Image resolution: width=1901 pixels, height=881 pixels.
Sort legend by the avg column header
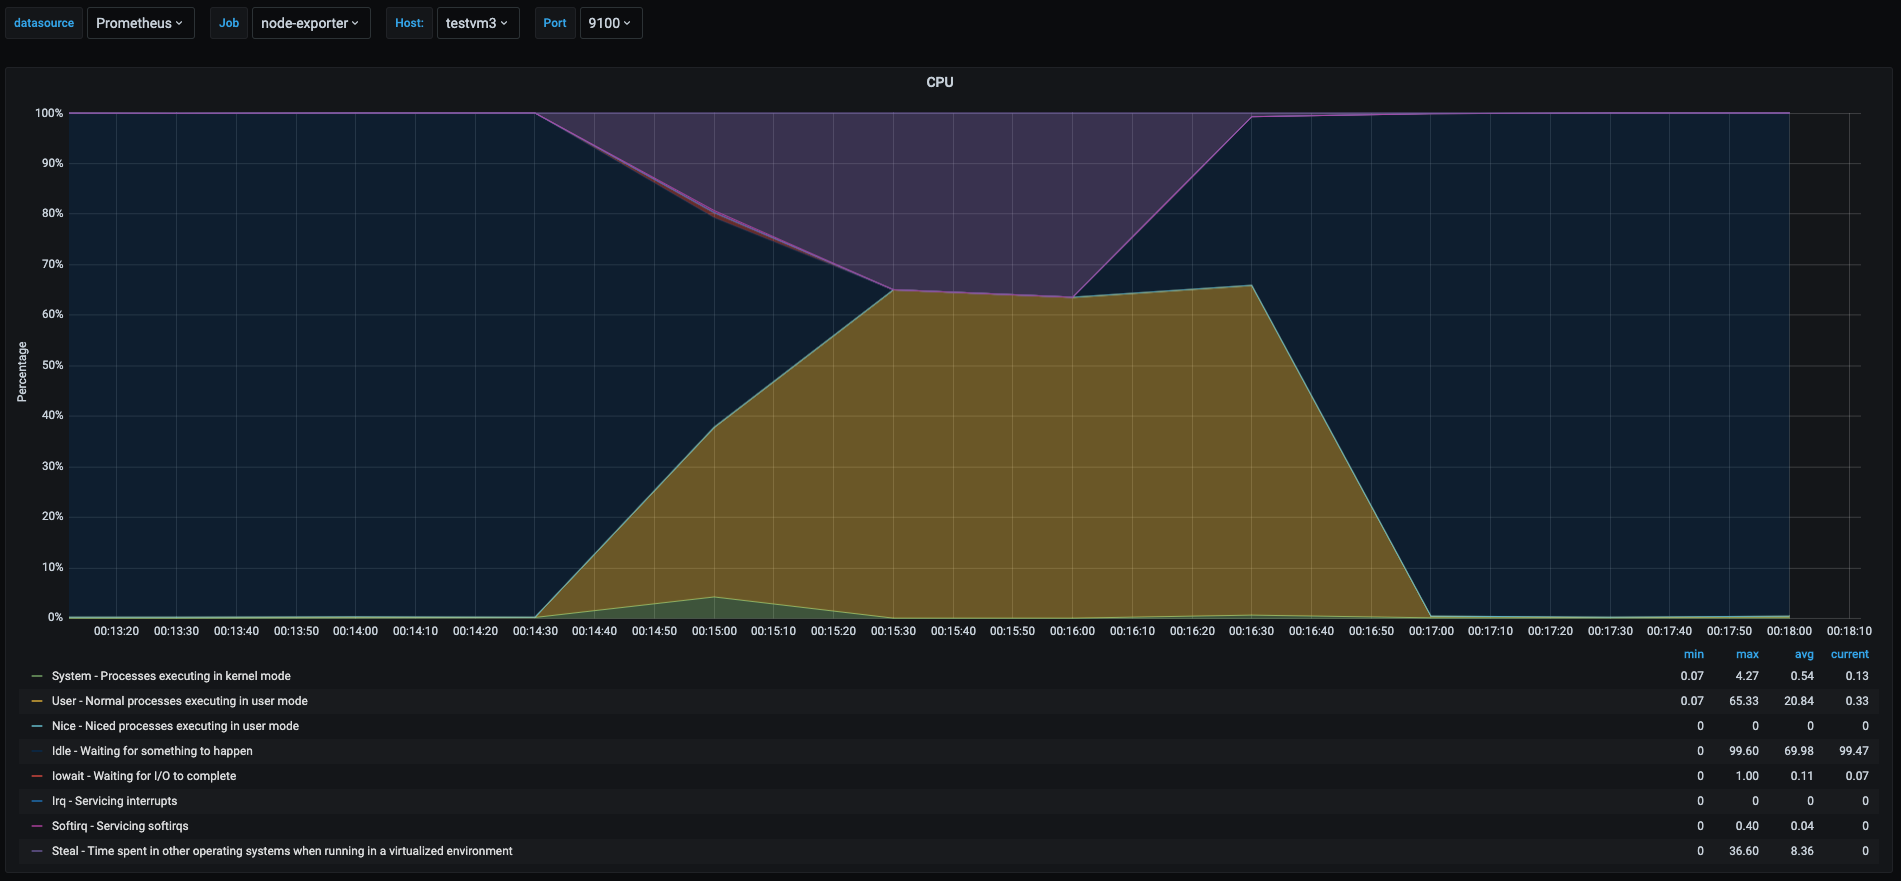[x=1804, y=654]
